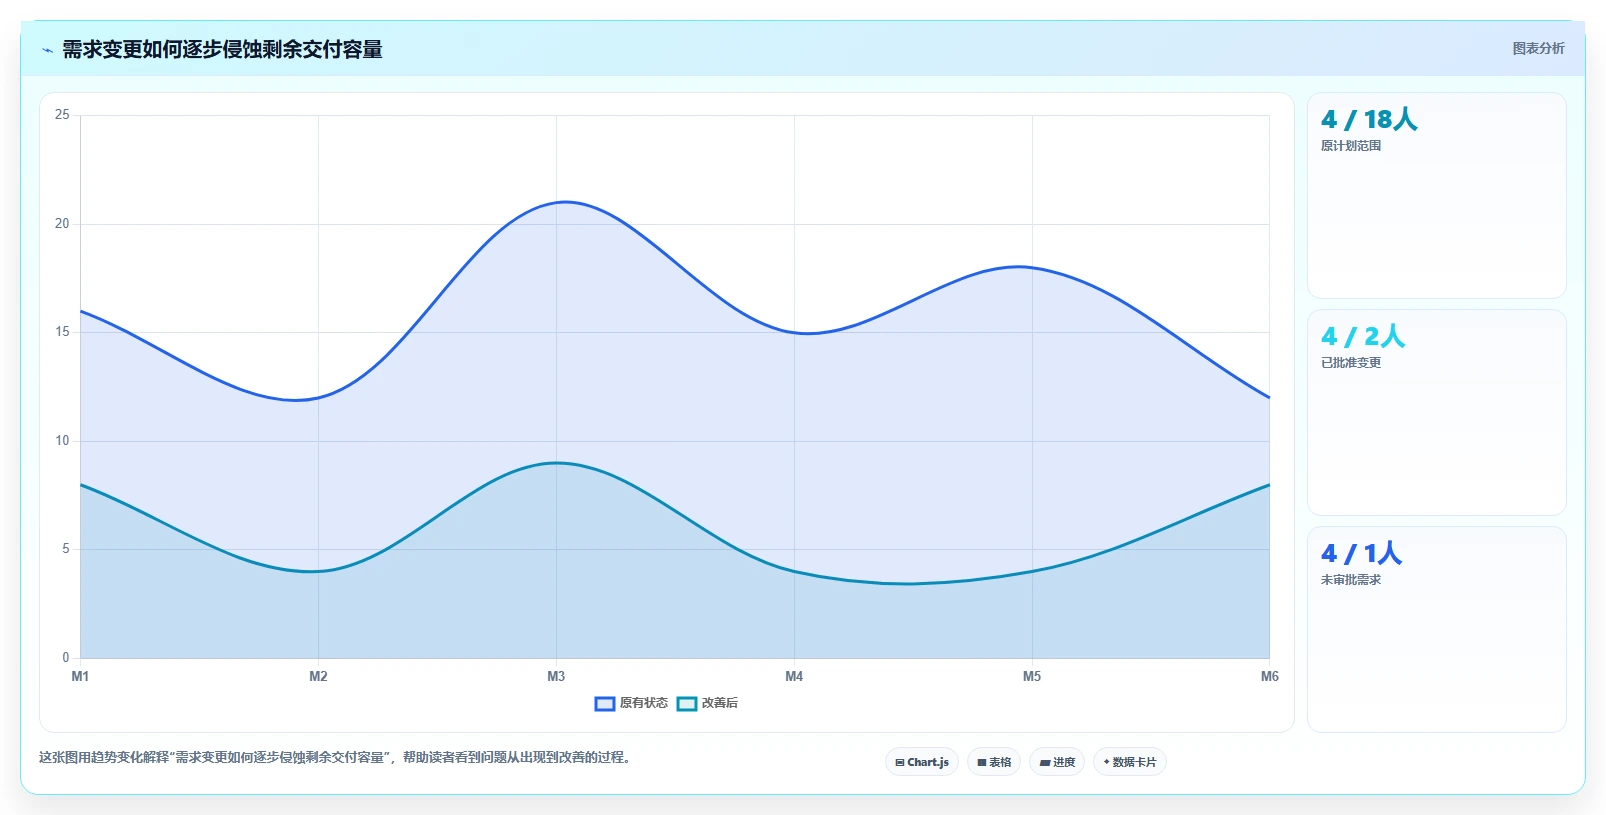Image resolution: width=1606 pixels, height=815 pixels.
Task: Click the teal 改善后 legend color box
Action: 687,704
